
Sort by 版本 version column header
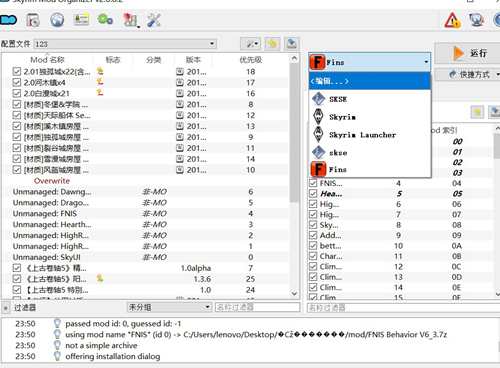193,60
